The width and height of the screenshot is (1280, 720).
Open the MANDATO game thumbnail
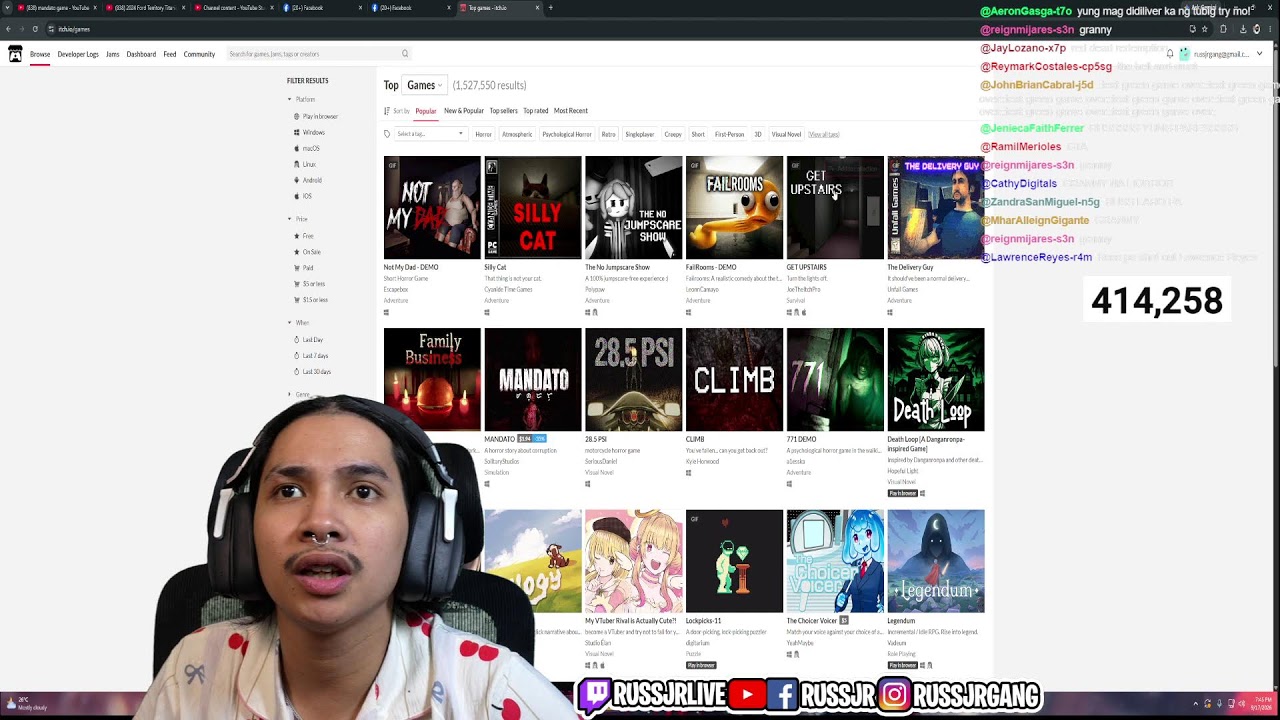point(533,380)
